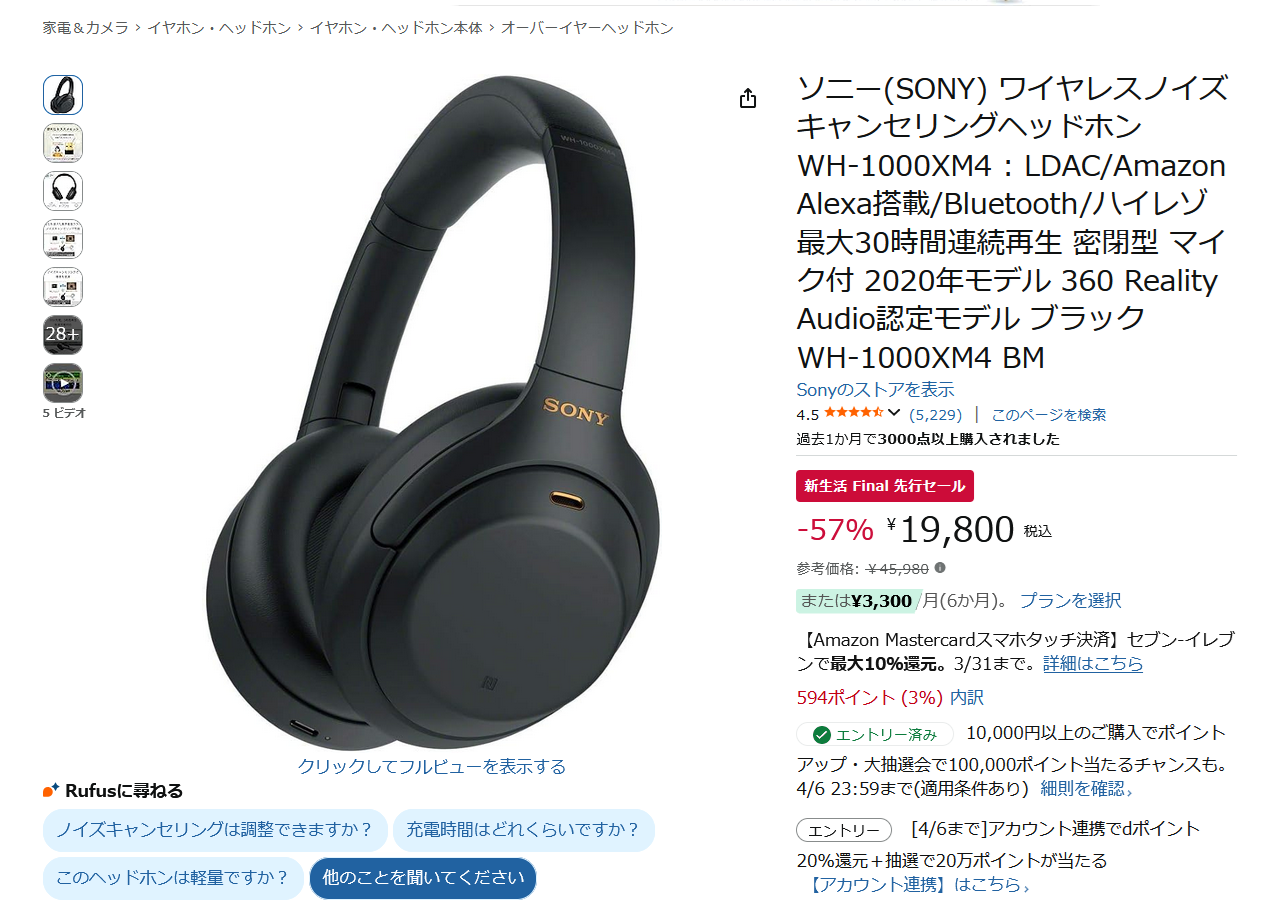Open the reference price info icon
Viewport: 1261px width, 904px height.
pos(940,568)
